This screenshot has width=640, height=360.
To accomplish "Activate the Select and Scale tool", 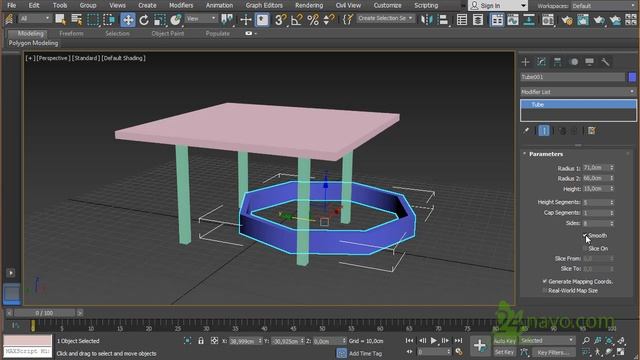I will pyautogui.click(x=160, y=20).
